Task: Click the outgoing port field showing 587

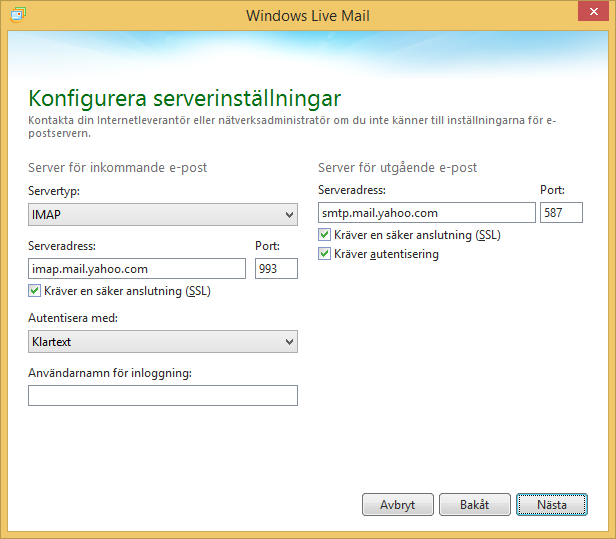Action: [561, 213]
